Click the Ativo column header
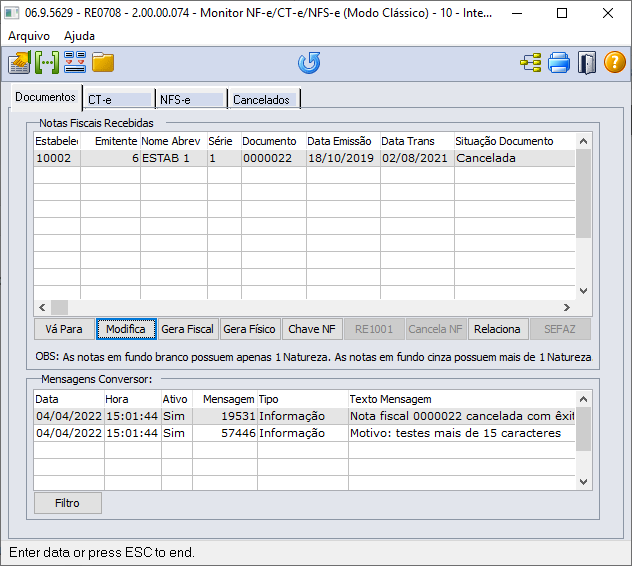The image size is (632, 566). pyautogui.click(x=177, y=399)
